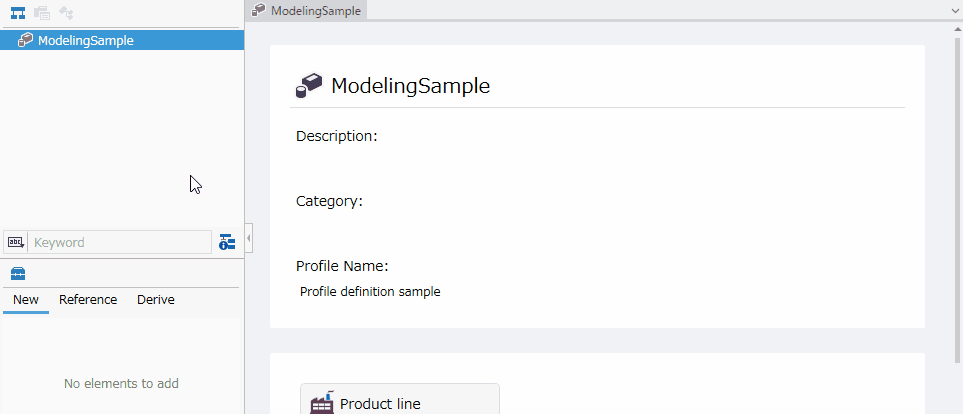Switch to the Reference tab
963x414 pixels.
88,300
